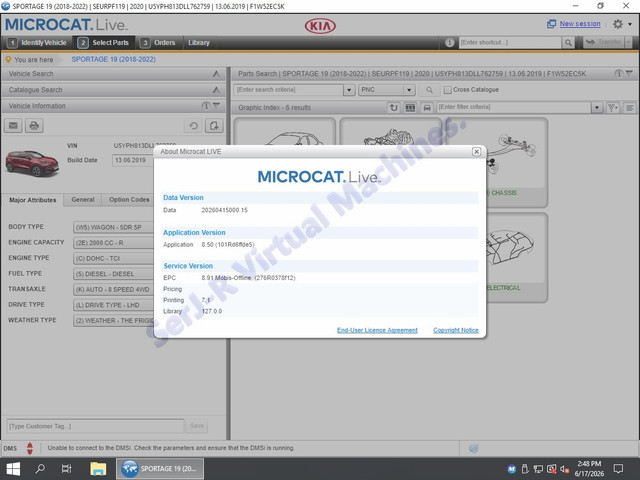The image size is (640, 480).
Task: Focus the Enter shortcut field
Action: pos(510,42)
